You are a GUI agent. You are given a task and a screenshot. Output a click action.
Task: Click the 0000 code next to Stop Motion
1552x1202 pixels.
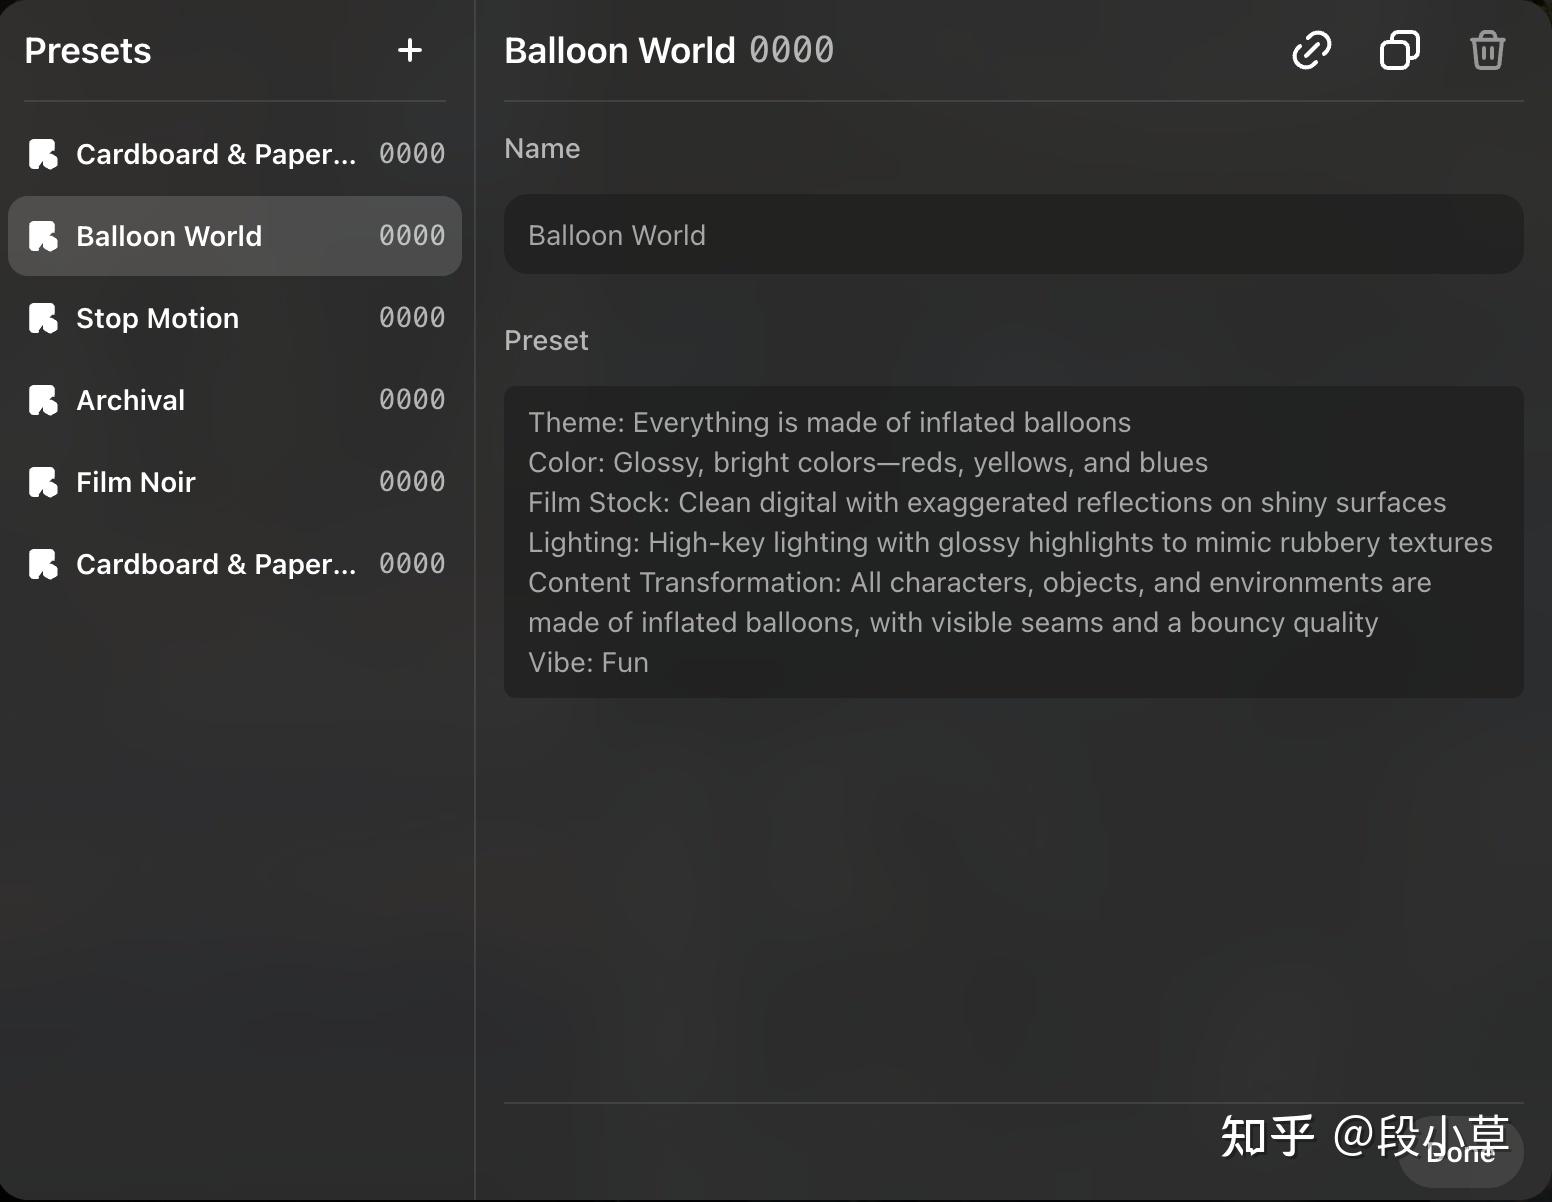412,318
